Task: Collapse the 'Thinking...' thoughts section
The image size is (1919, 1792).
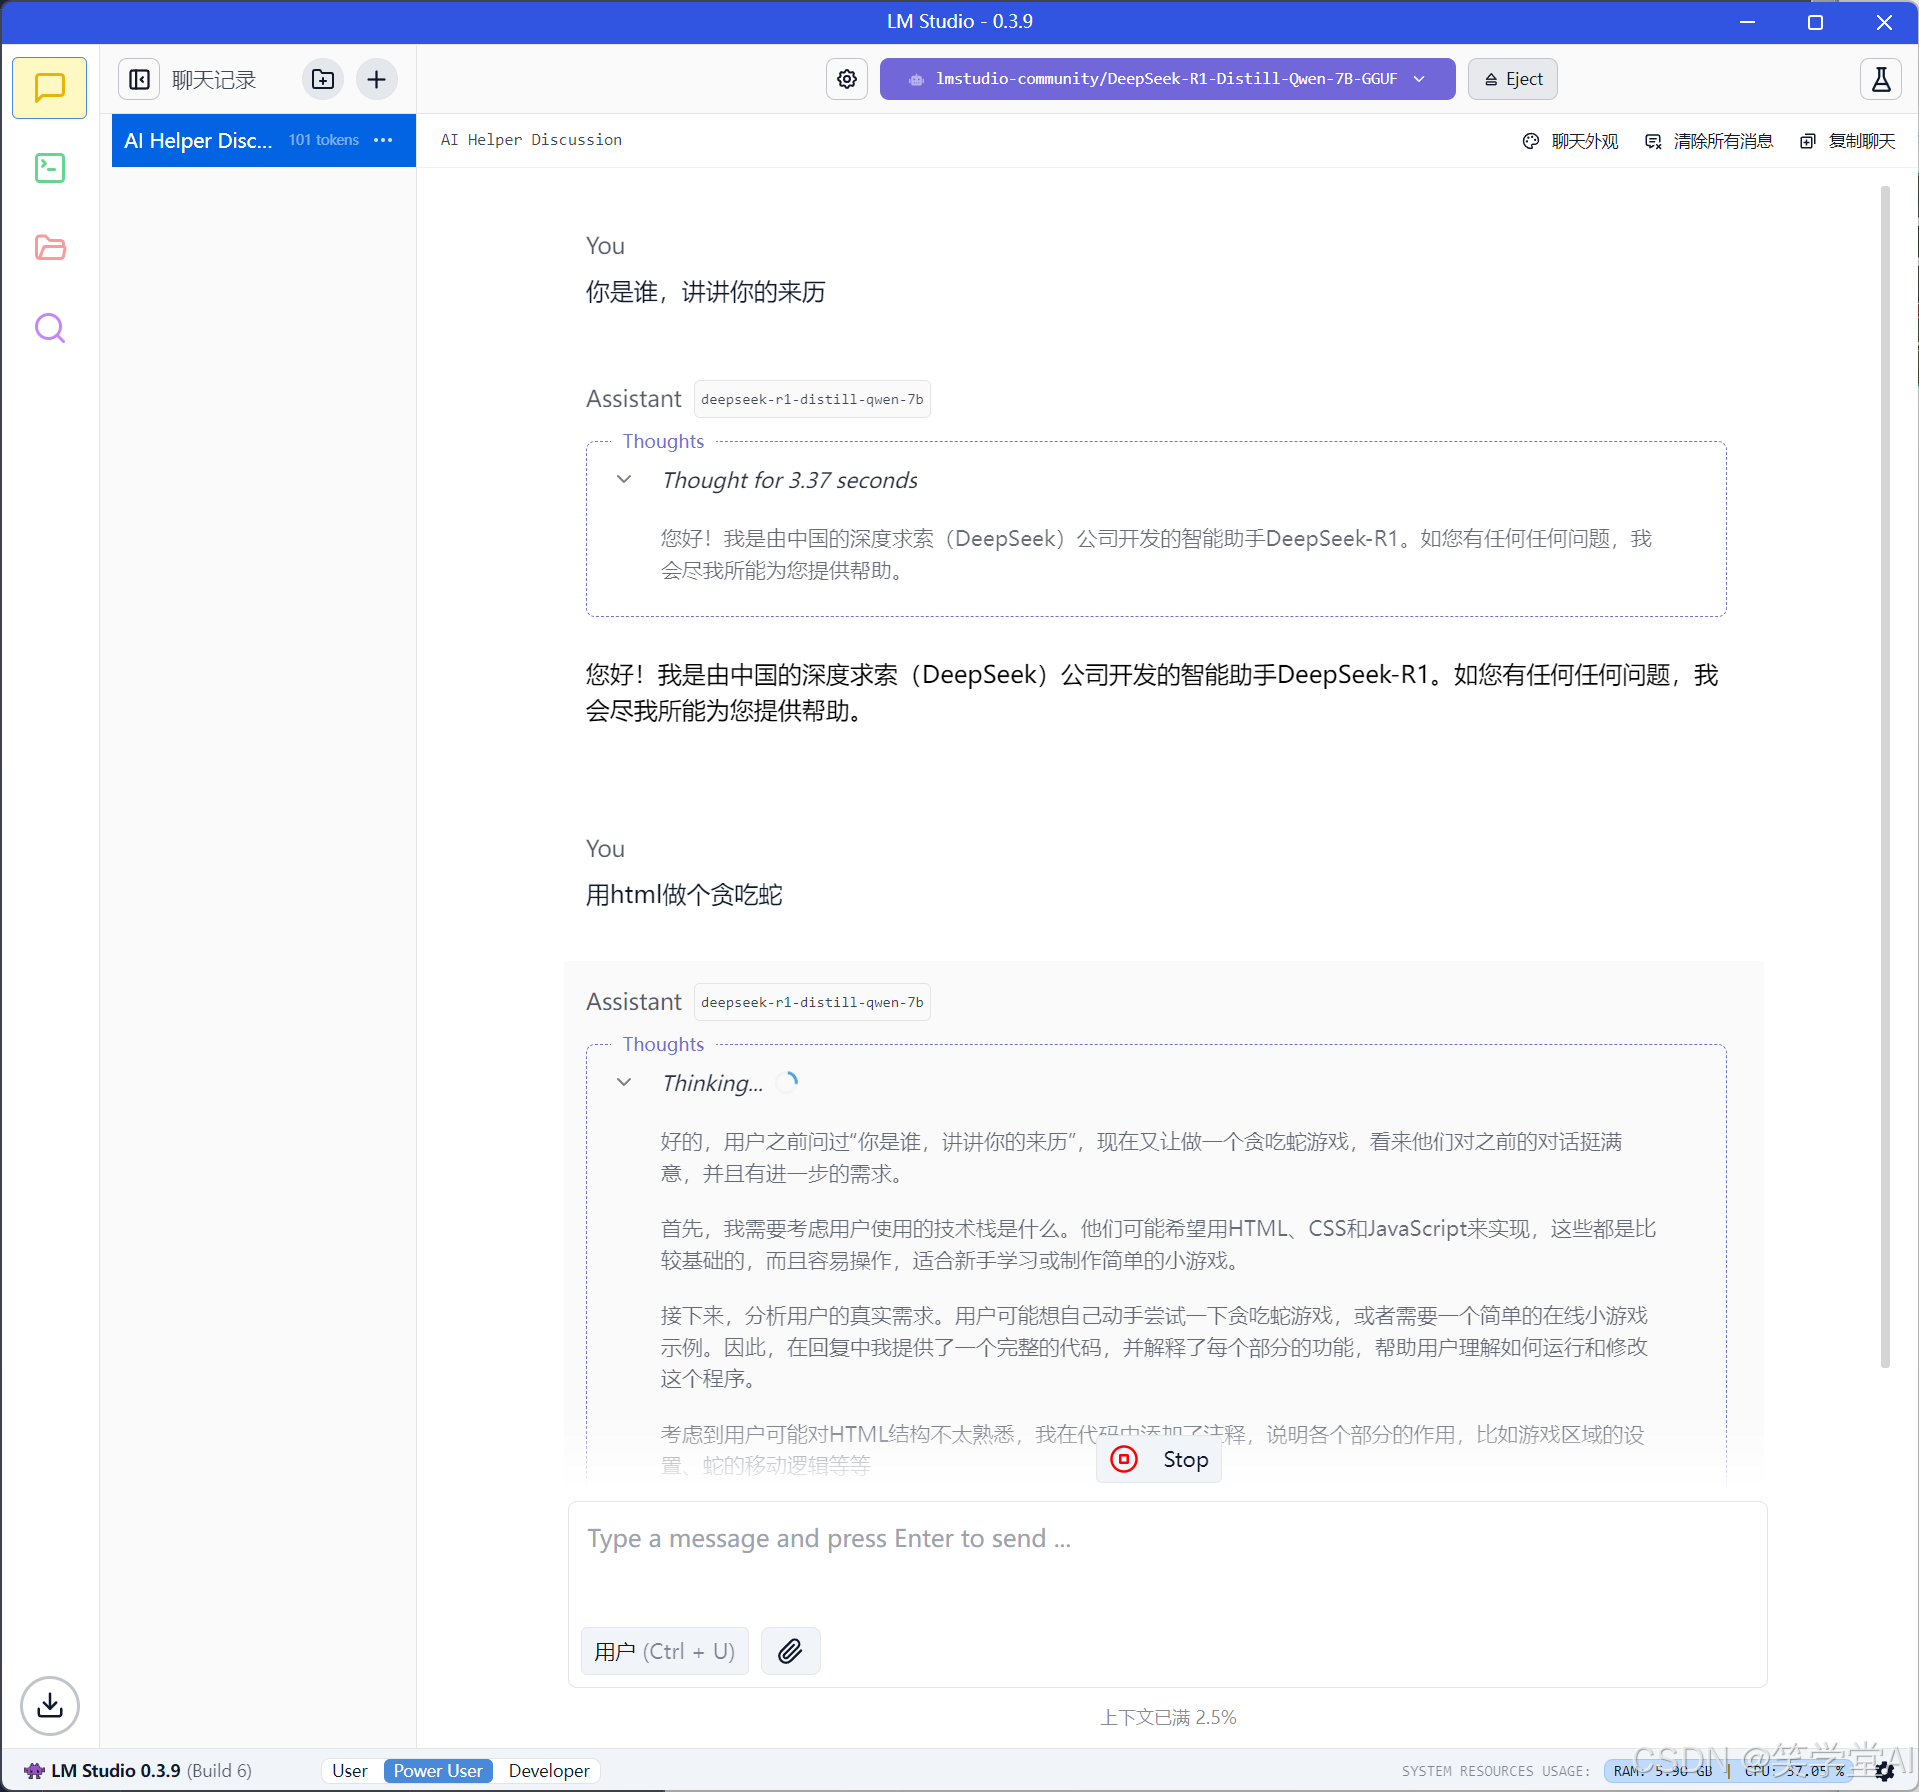Action: click(624, 1083)
